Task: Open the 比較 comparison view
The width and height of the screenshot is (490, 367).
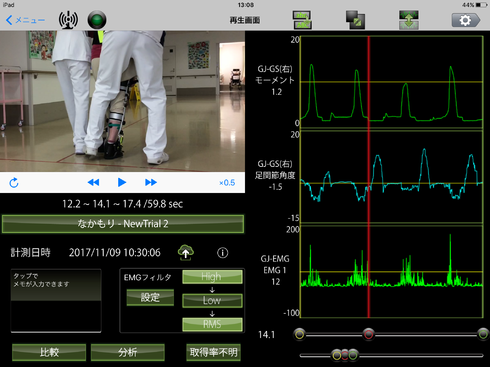Action: click(x=49, y=352)
